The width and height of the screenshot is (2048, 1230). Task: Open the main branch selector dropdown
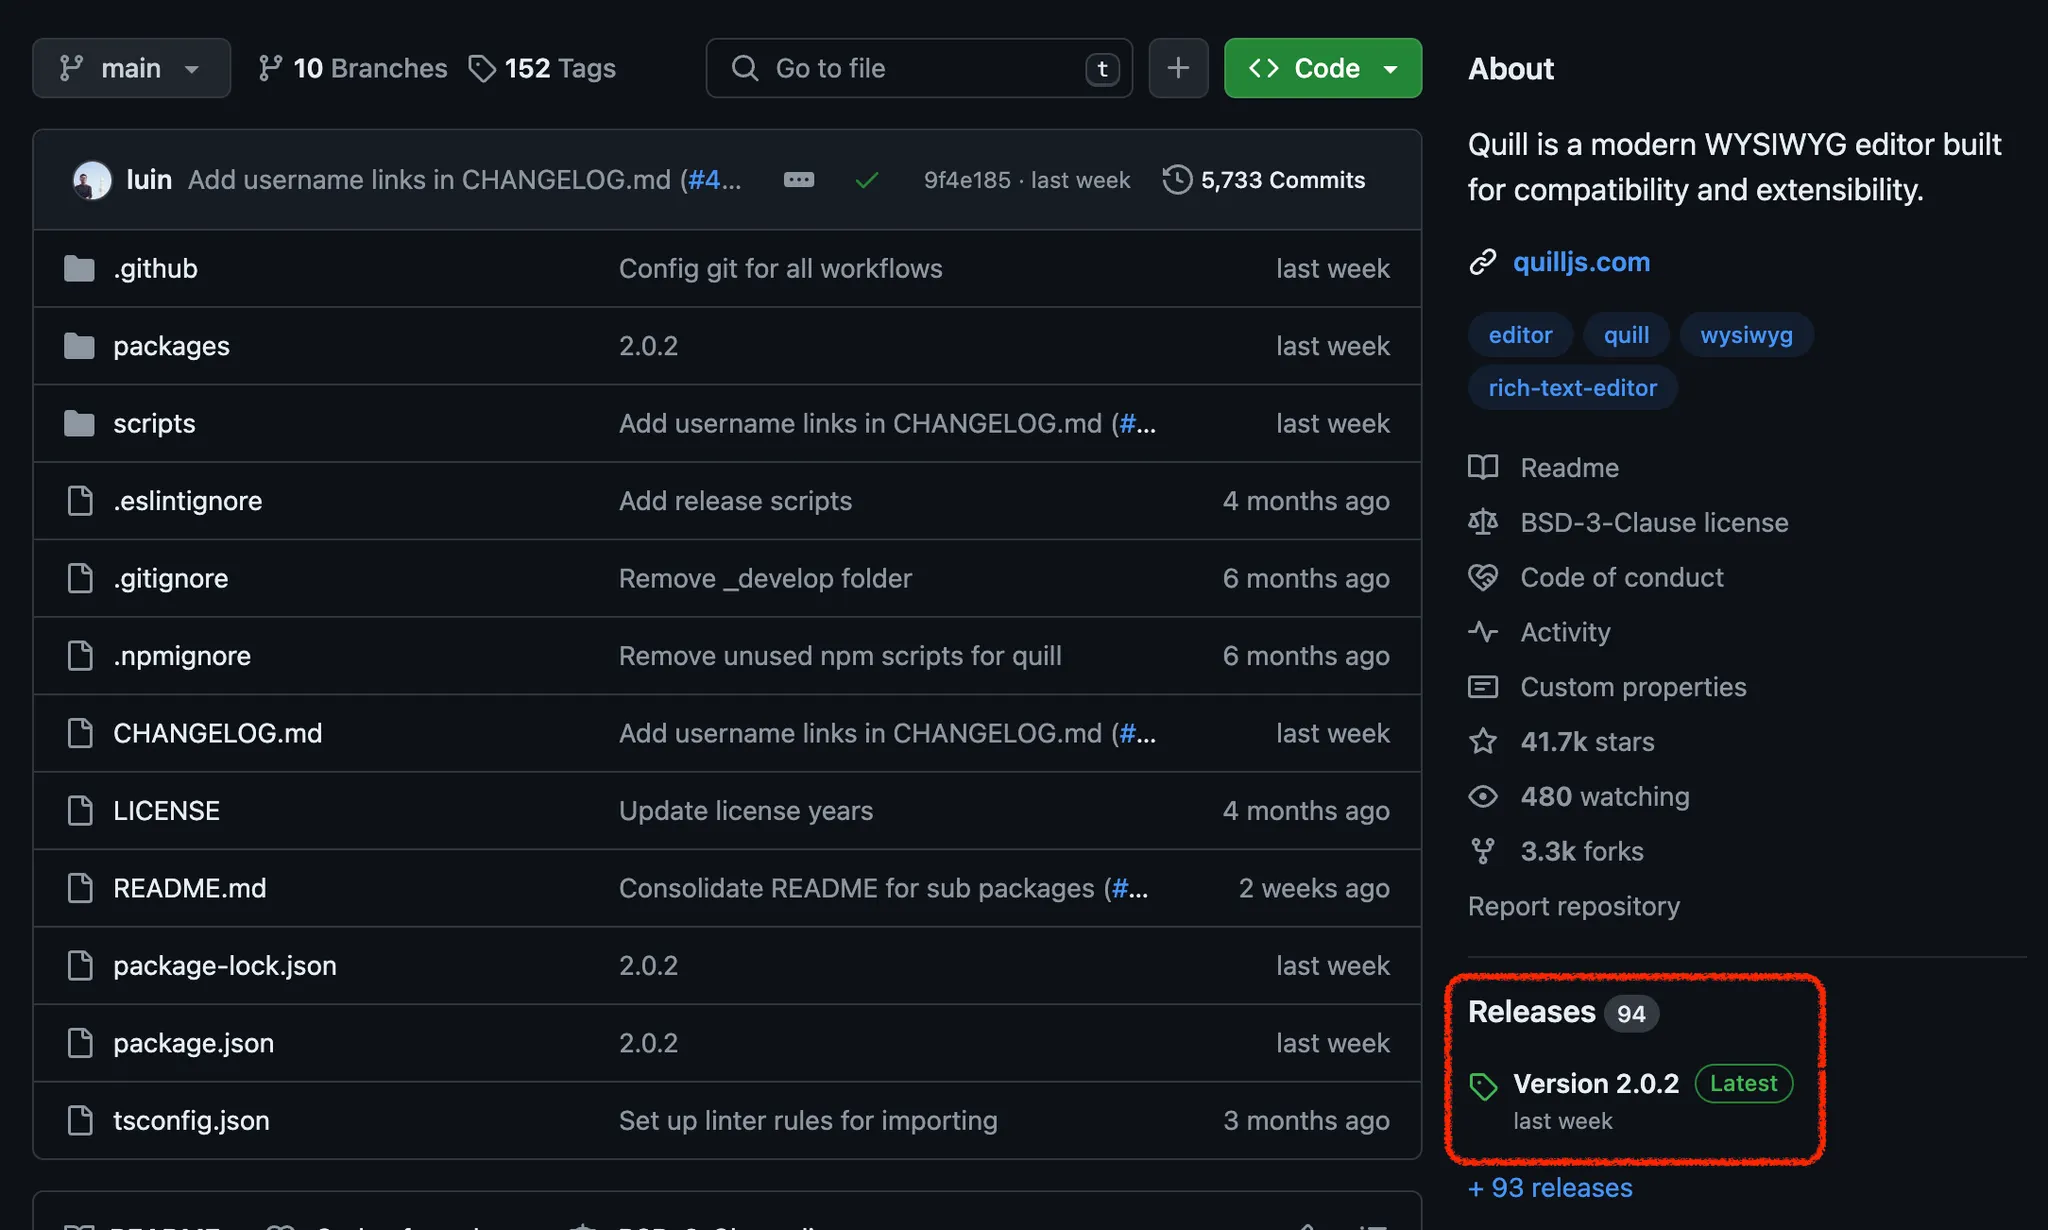pos(131,68)
